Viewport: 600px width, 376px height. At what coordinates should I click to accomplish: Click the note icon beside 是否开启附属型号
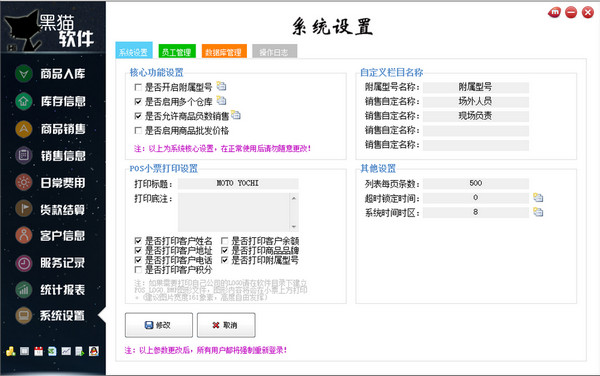point(221,86)
